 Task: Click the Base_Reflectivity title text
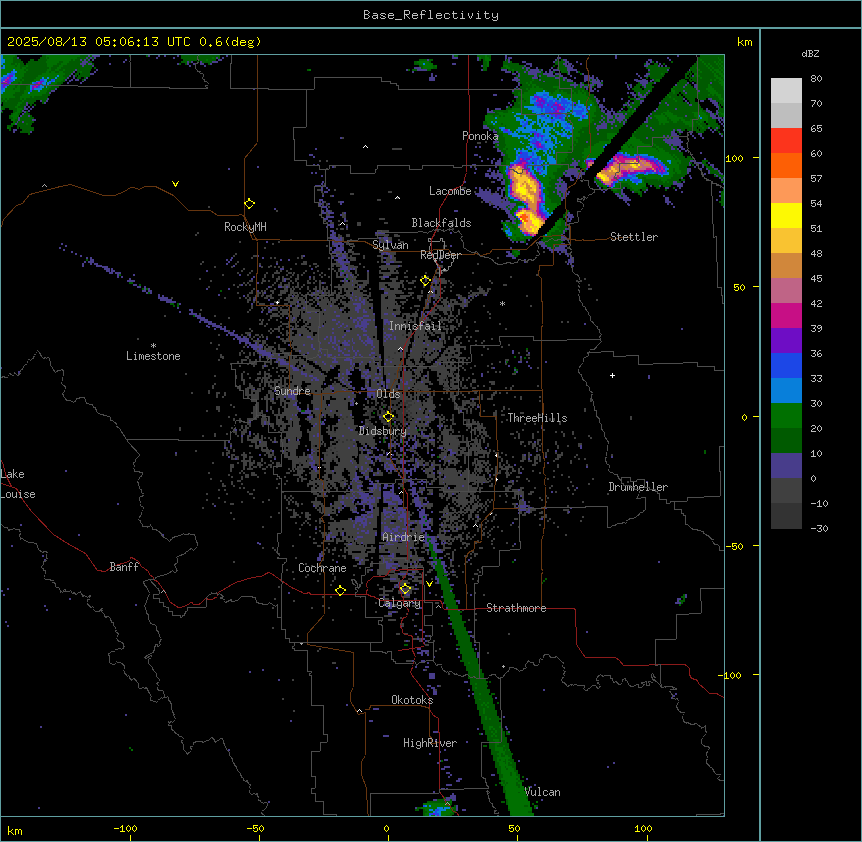coord(430,15)
